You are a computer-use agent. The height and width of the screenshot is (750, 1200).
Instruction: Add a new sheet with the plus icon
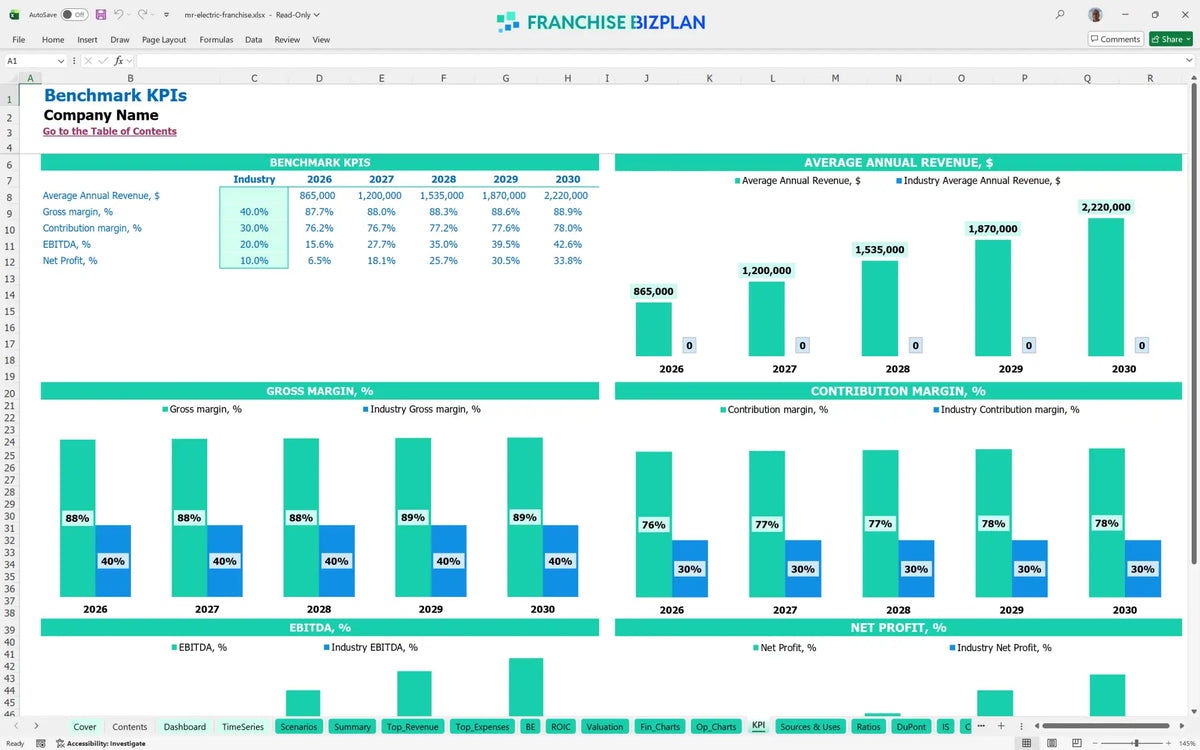pyautogui.click(x=1001, y=726)
